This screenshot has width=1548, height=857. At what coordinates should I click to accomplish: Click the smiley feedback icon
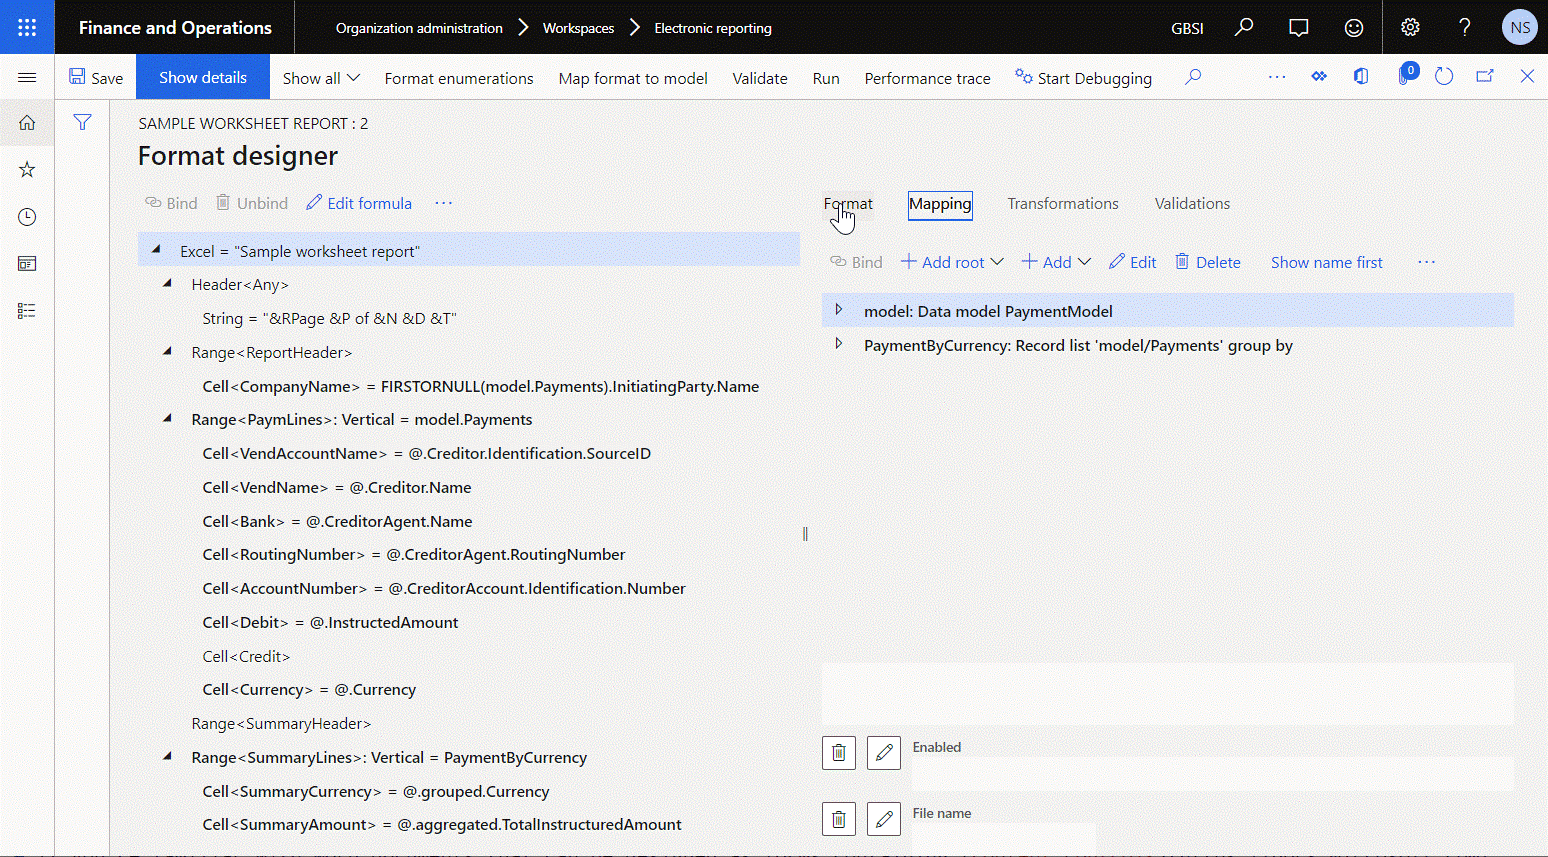(x=1353, y=27)
